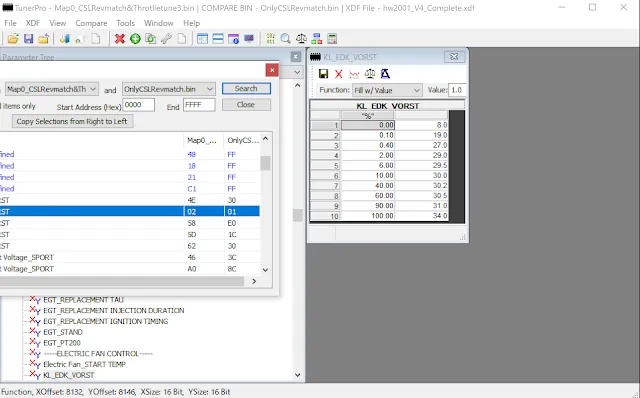
Task: Click the red graph line icon in table window
Action: click(x=354, y=74)
